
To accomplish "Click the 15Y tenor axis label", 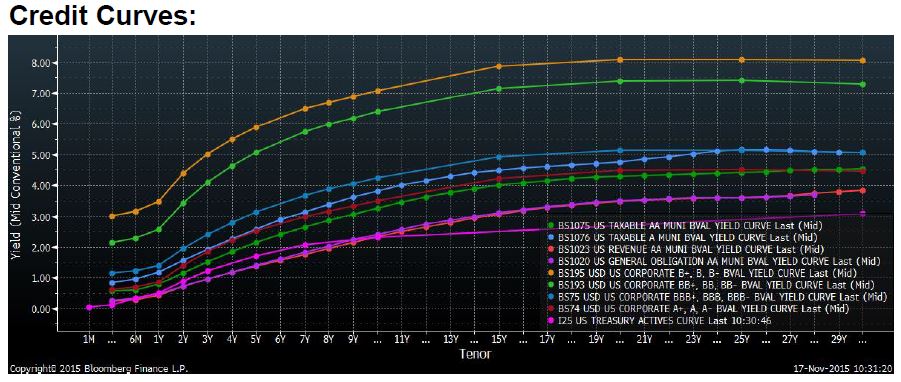I will 499,339.
